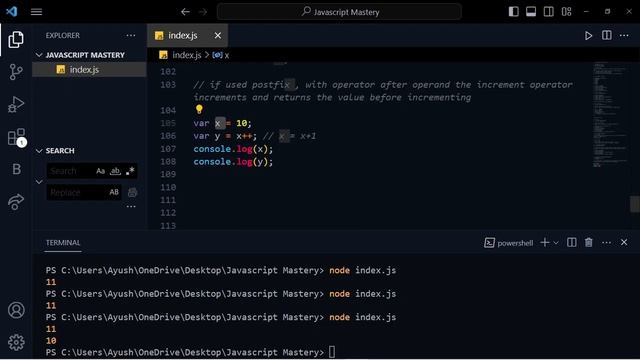Viewport: 640px width, 360px height.
Task: Click the code line 'var x = 10;'
Action: [x=222, y=123]
